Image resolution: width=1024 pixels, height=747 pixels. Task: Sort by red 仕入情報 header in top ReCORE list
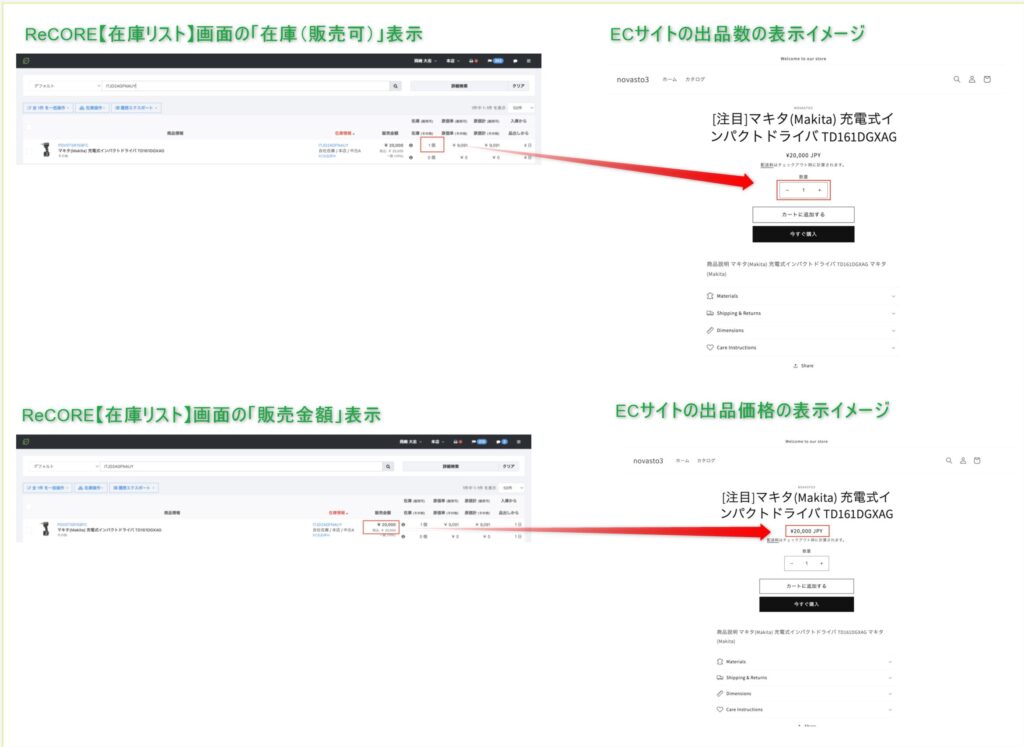344,133
